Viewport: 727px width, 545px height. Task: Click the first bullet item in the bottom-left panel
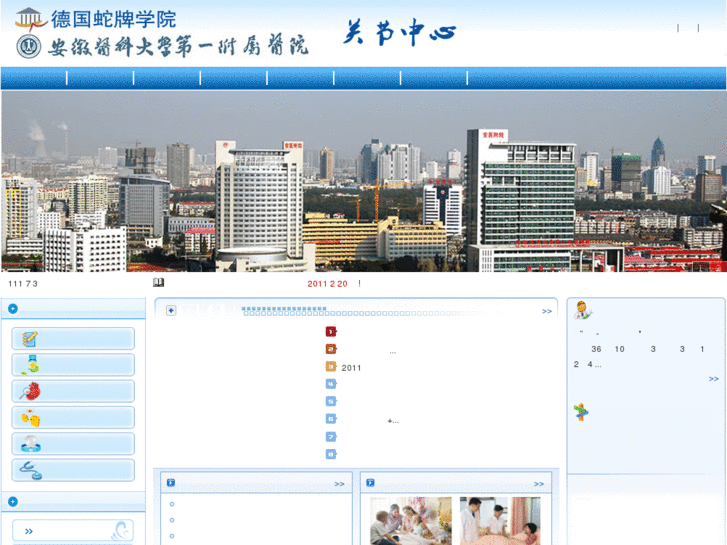[x=172, y=504]
